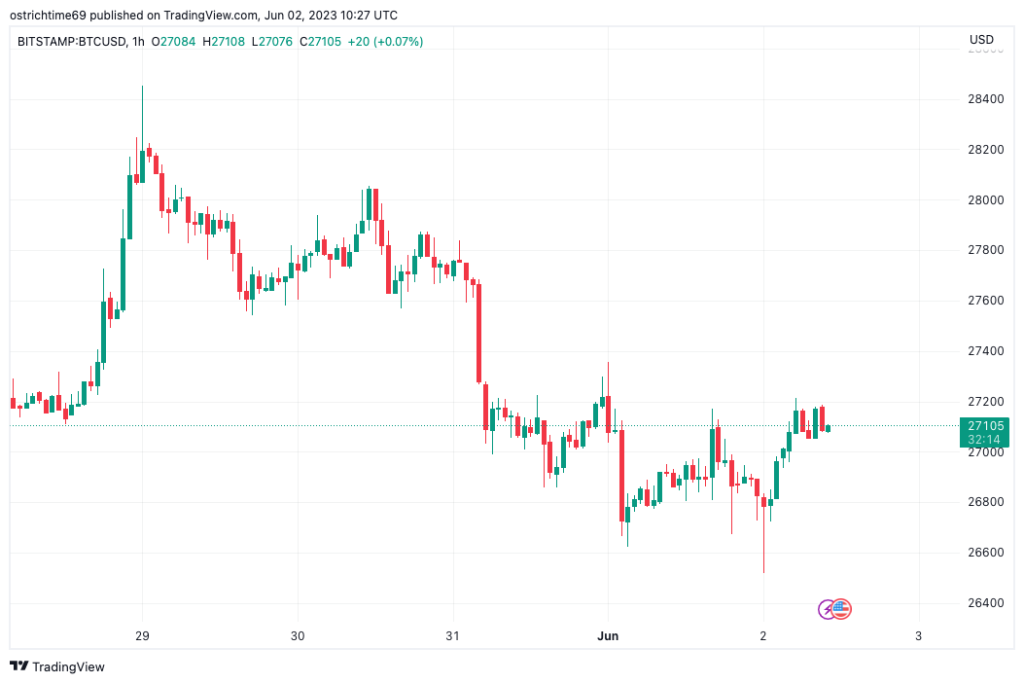Open the USD currency selector
The height and width of the screenshot is (683, 1024).
[981, 41]
